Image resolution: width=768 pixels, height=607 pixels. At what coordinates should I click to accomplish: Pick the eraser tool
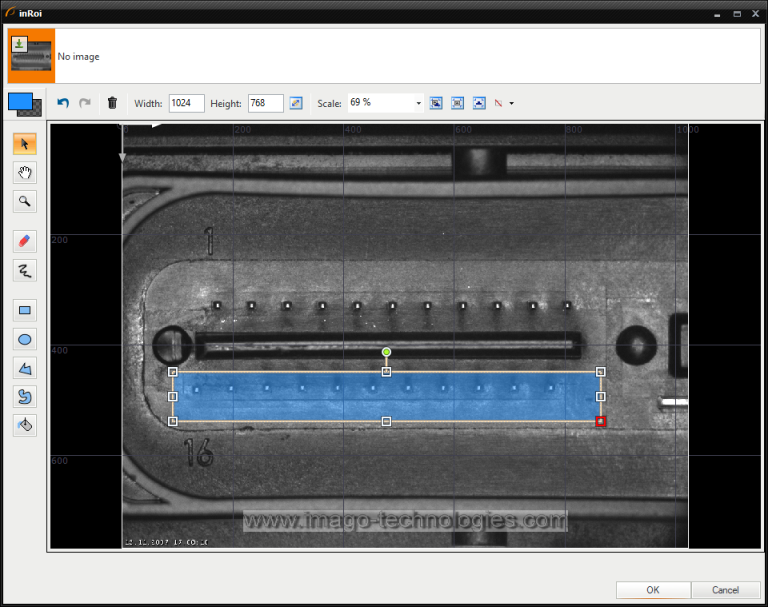[x=25, y=241]
